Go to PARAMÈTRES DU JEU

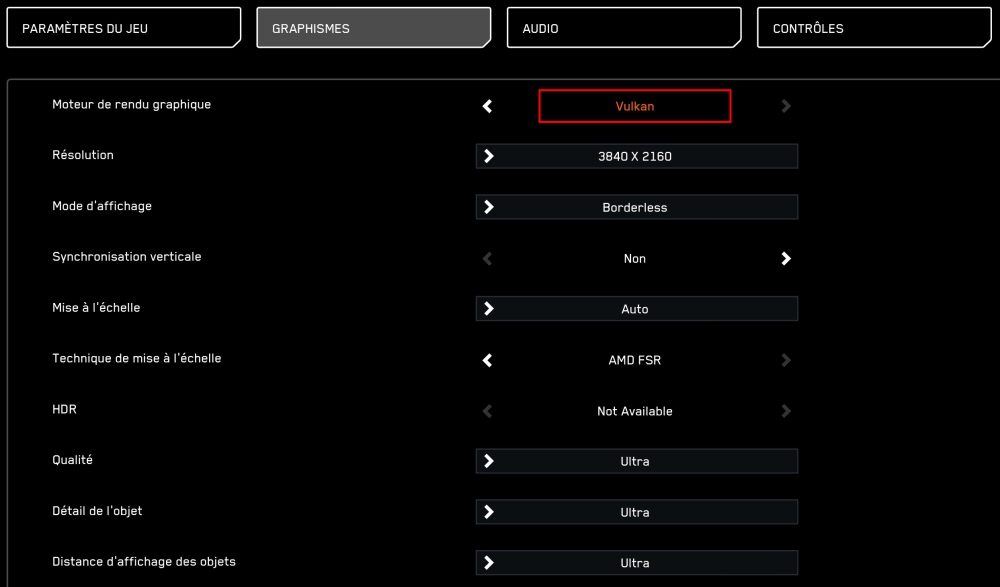coord(124,27)
